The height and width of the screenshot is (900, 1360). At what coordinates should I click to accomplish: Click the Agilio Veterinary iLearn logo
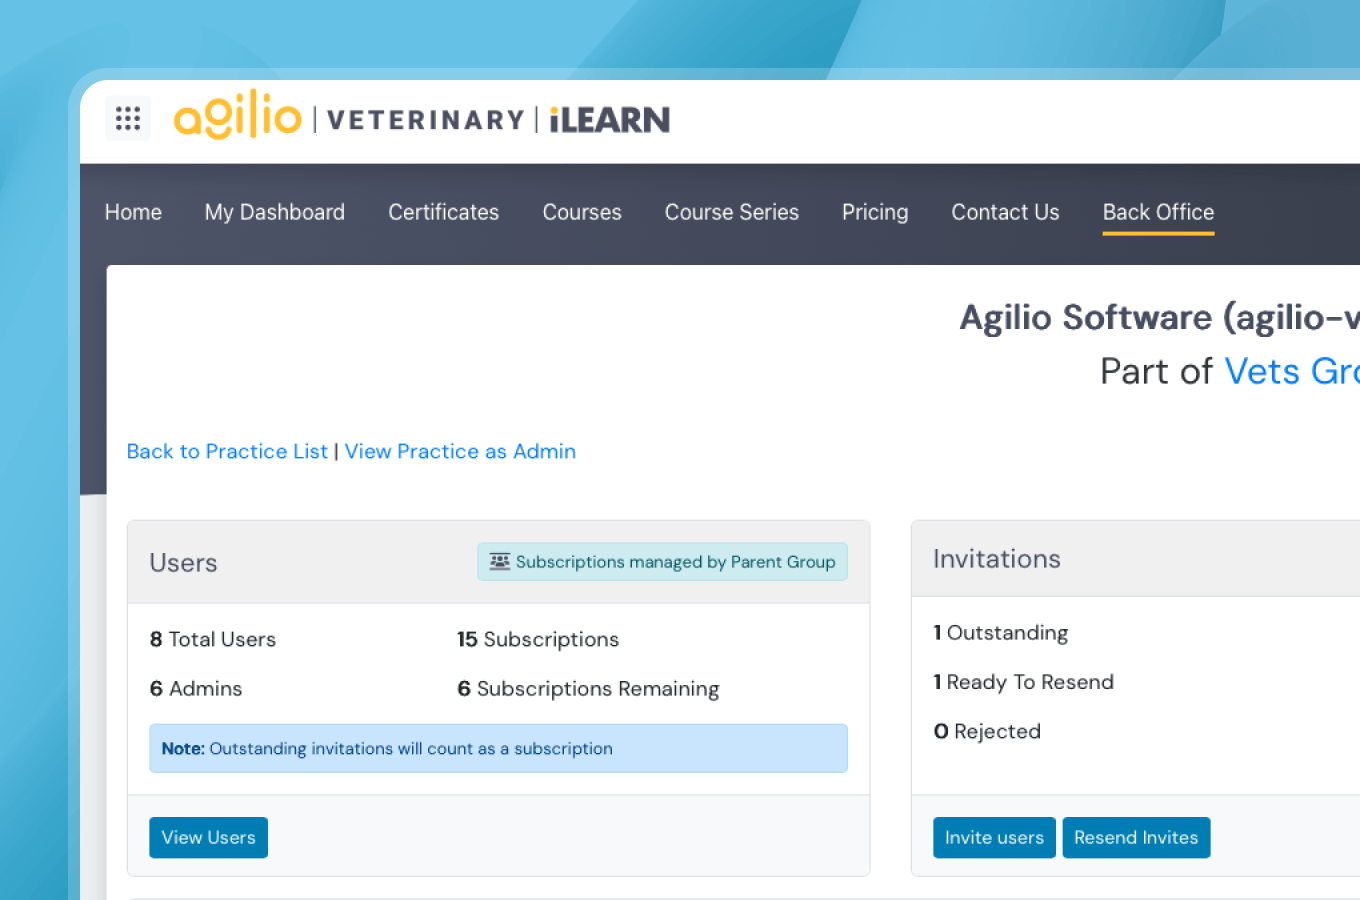(x=422, y=115)
